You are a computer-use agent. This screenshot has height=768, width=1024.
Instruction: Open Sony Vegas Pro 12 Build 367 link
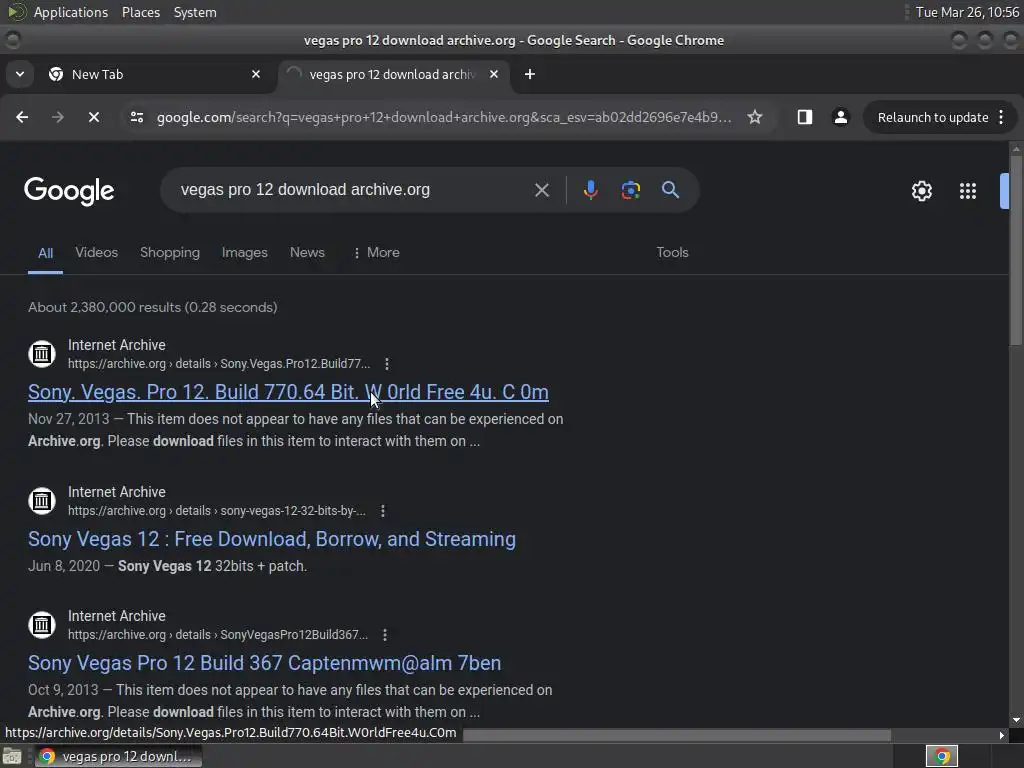pyautogui.click(x=264, y=663)
